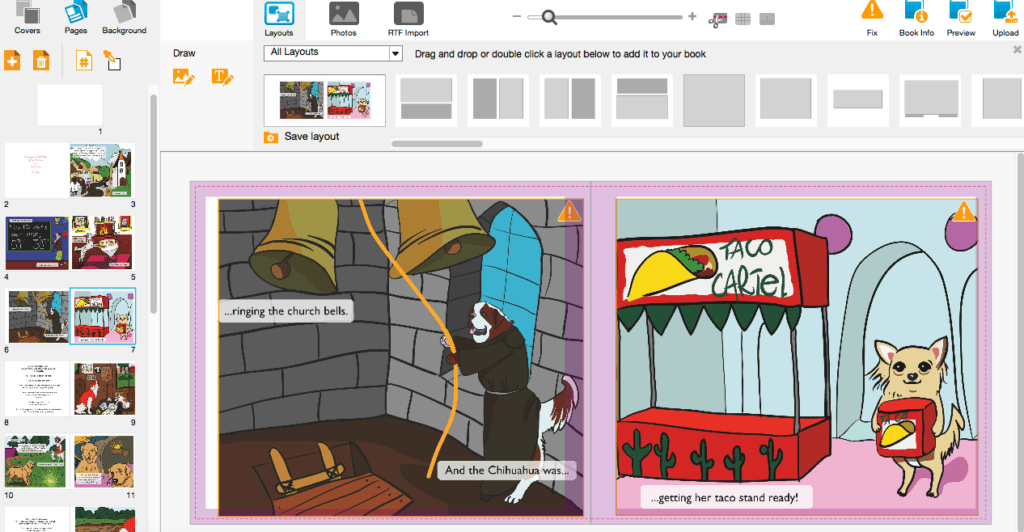The width and height of the screenshot is (1024, 532).
Task: Adjust the zoom slider handle
Action: click(549, 17)
